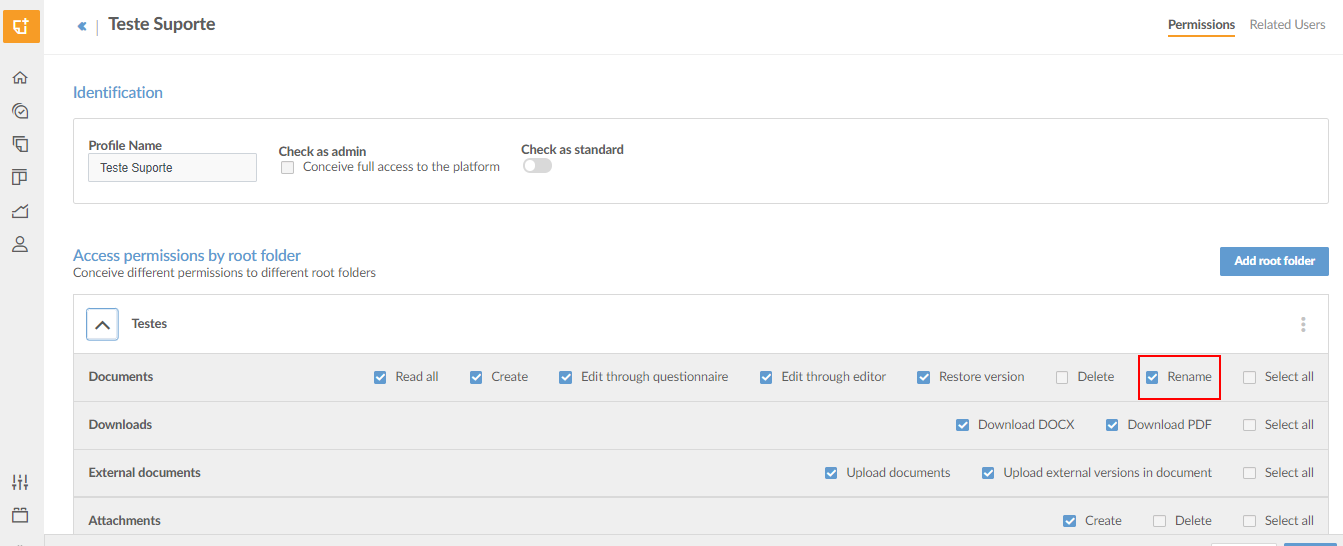Toggle the Check as standard switch
Image resolution: width=1343 pixels, height=546 pixels.
[x=537, y=166]
